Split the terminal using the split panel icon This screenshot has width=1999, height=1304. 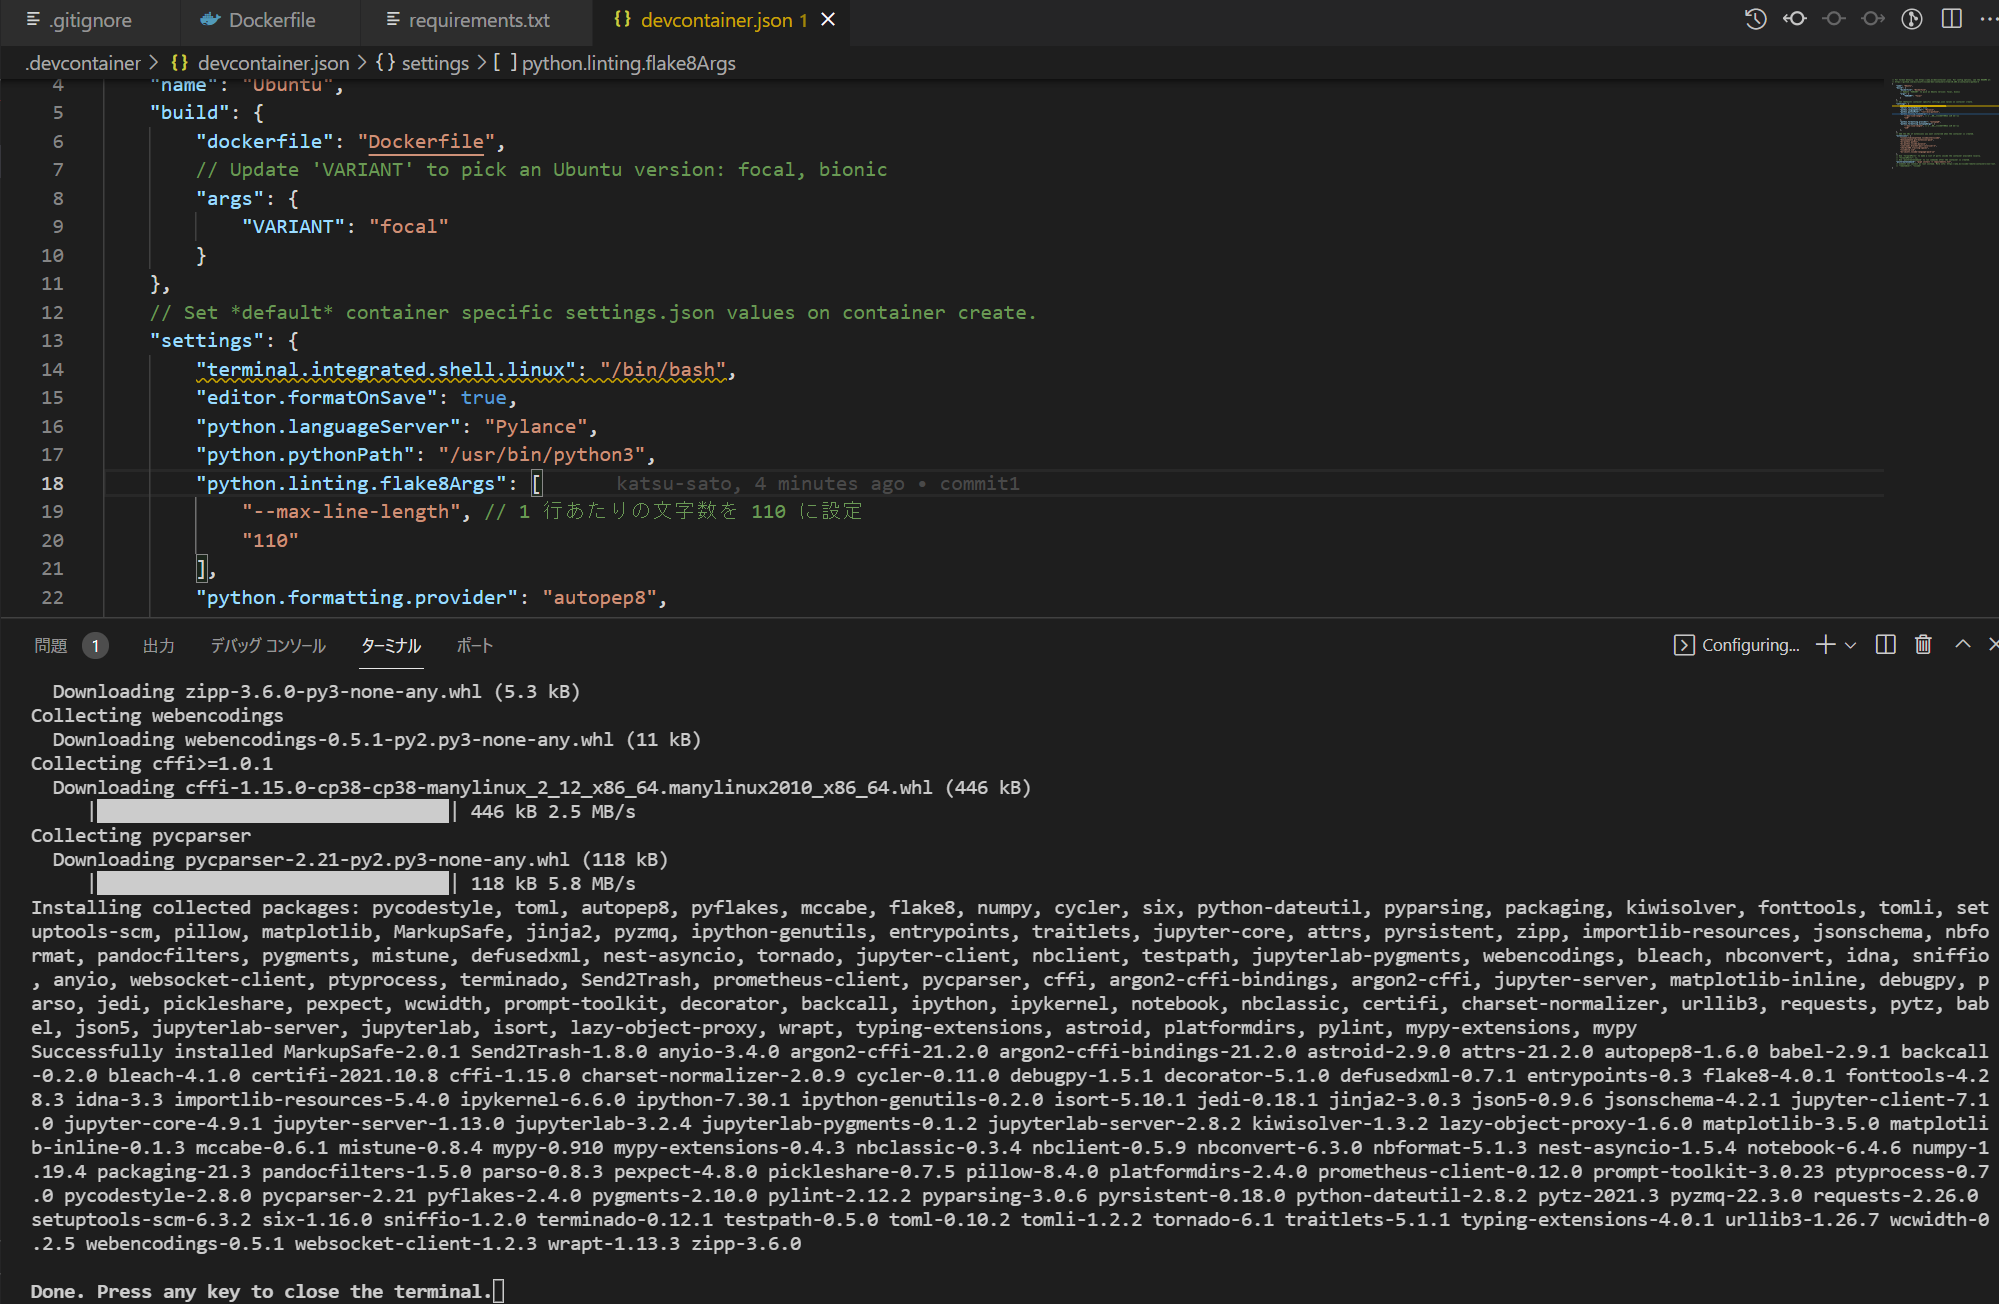pyautogui.click(x=1886, y=645)
